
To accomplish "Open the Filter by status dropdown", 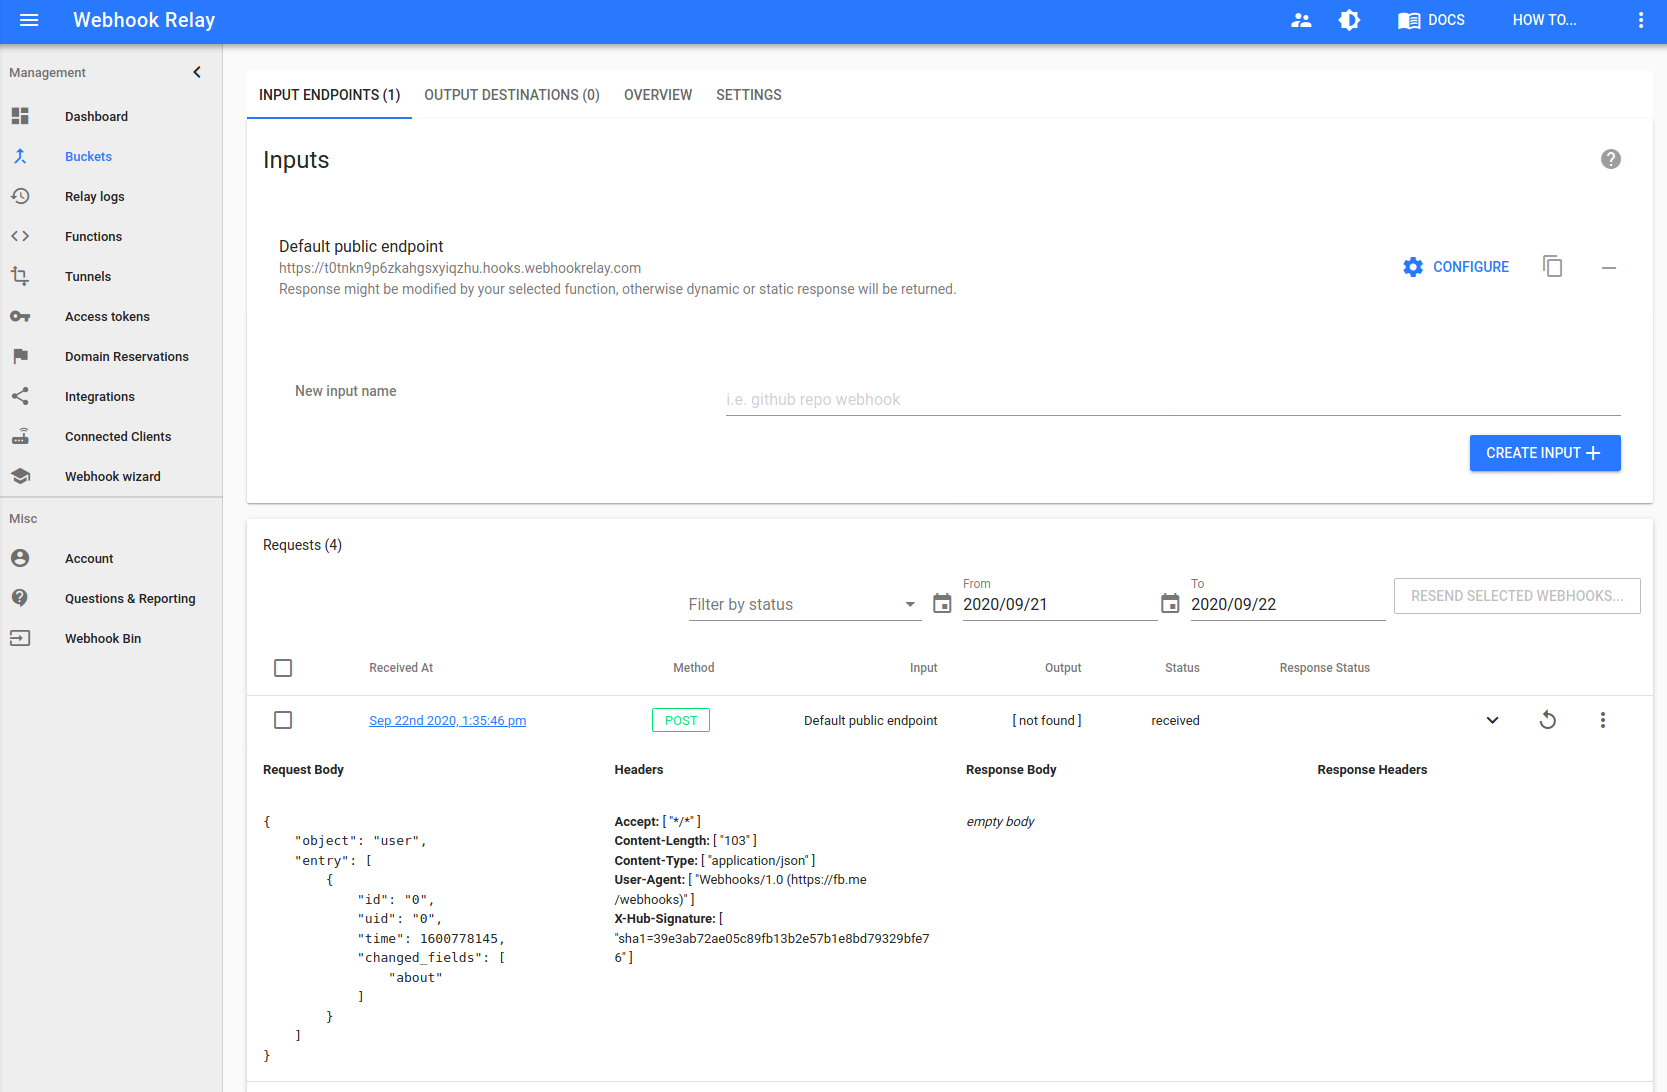I will pyautogui.click(x=803, y=604).
